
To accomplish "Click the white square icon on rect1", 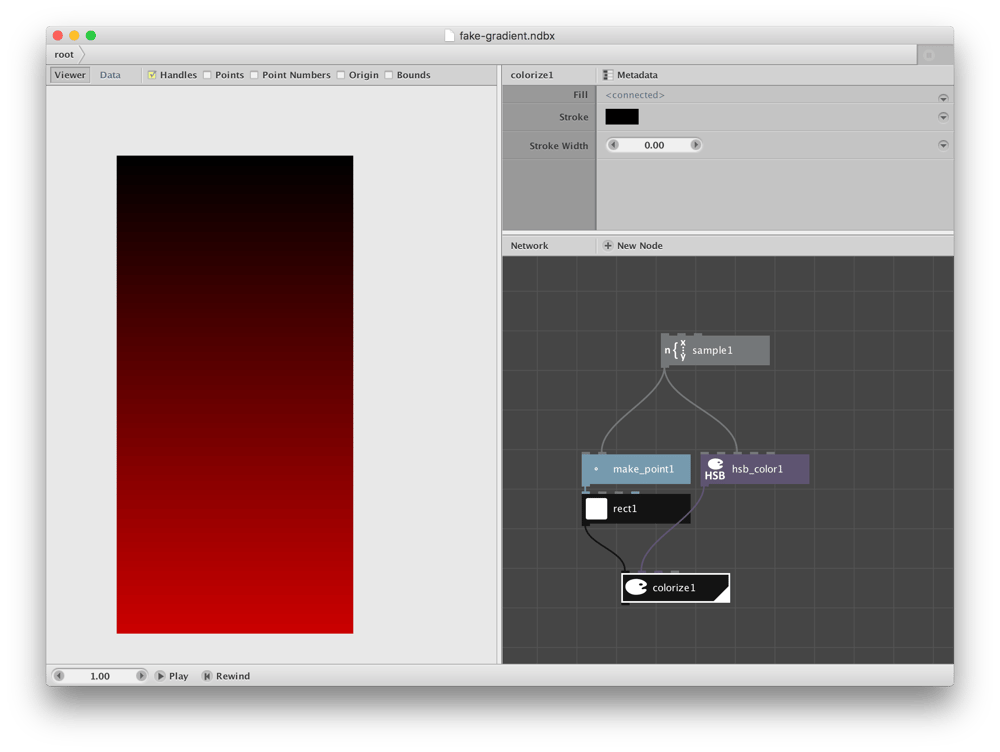I will pyautogui.click(x=596, y=509).
